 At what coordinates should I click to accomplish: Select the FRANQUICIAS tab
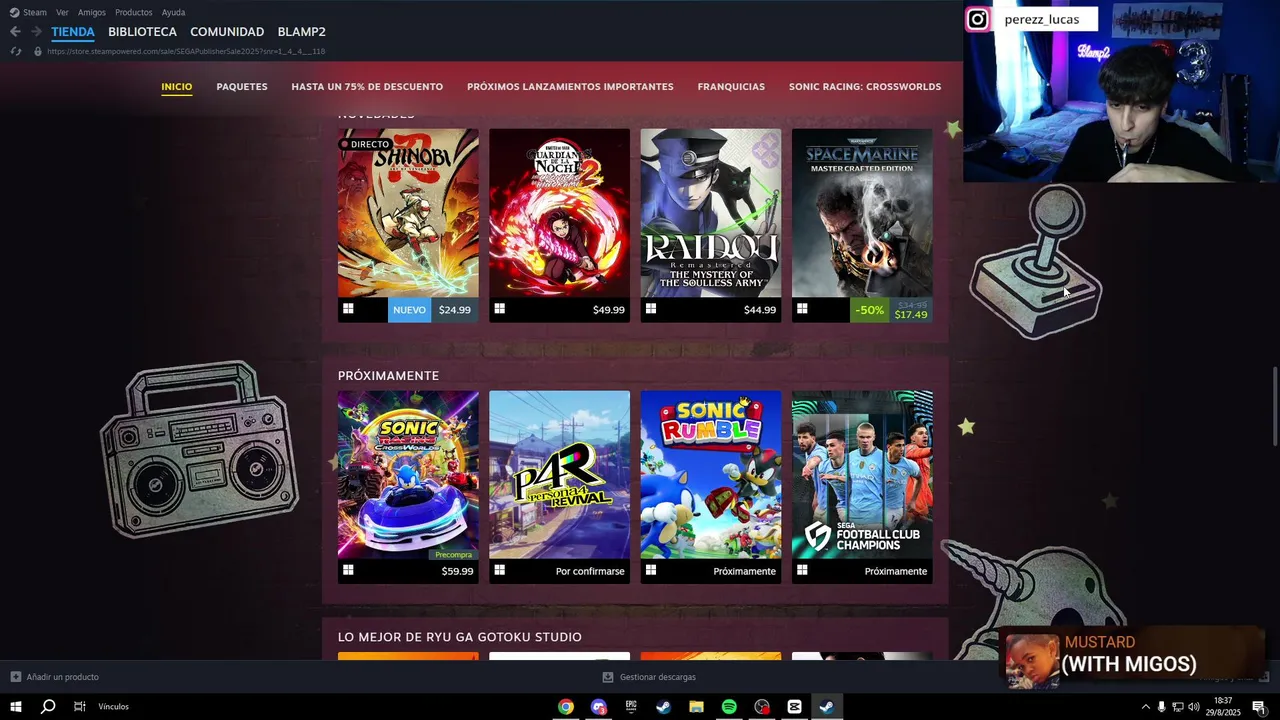(731, 87)
